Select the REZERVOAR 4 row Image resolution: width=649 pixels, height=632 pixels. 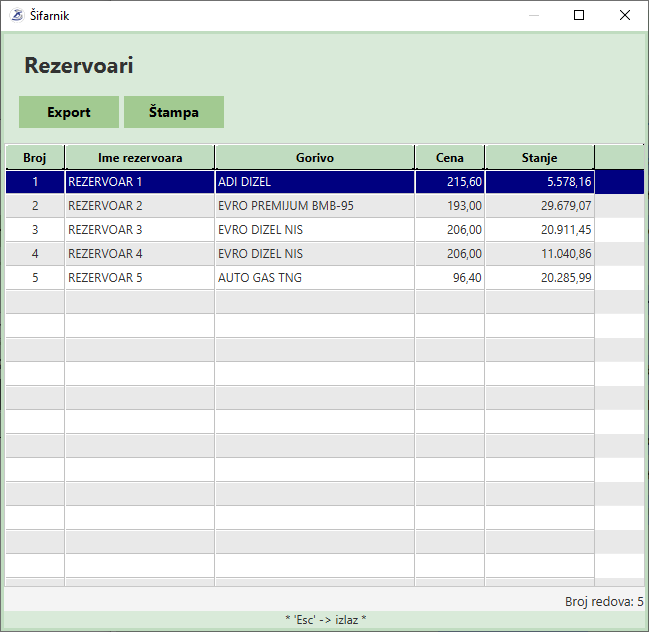[x=140, y=254]
